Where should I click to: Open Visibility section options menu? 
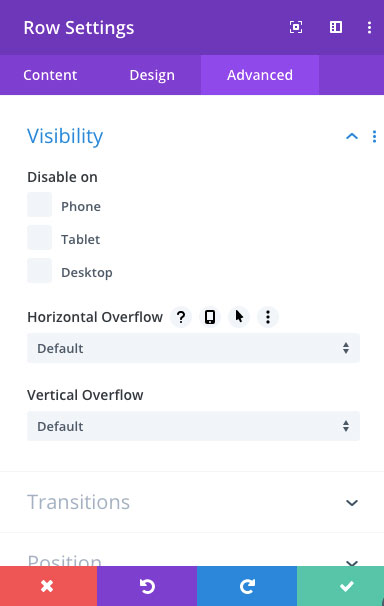374,136
